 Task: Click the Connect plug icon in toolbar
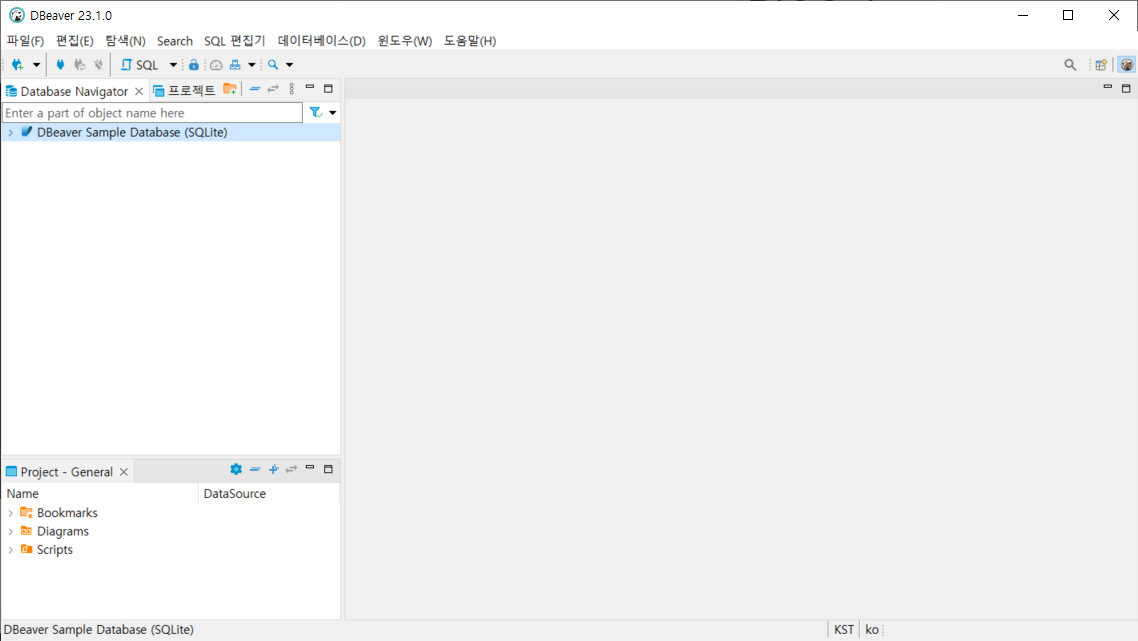(60, 65)
